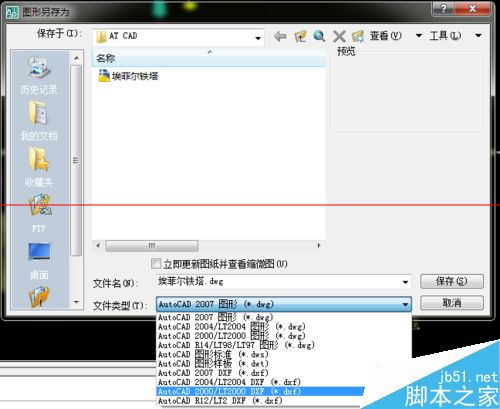Image resolution: width=500 pixels, height=409 pixels.
Task: Expand the 保存于 AT CAD folder dropdown
Action: click(x=258, y=38)
